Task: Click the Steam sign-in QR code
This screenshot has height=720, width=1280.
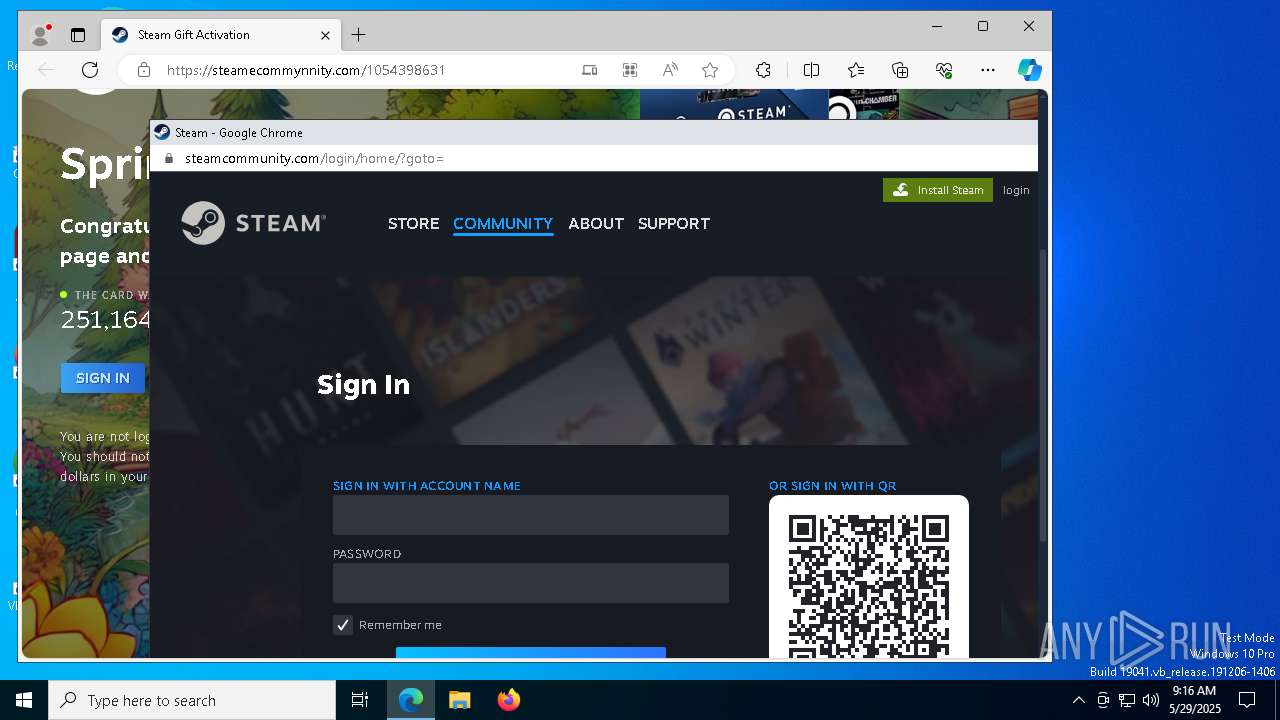Action: click(869, 585)
